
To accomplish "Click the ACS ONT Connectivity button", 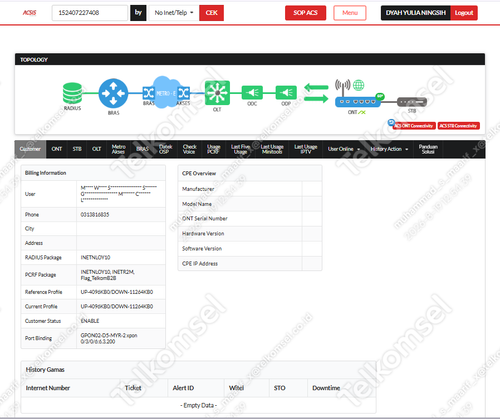I will pyautogui.click(x=414, y=126).
